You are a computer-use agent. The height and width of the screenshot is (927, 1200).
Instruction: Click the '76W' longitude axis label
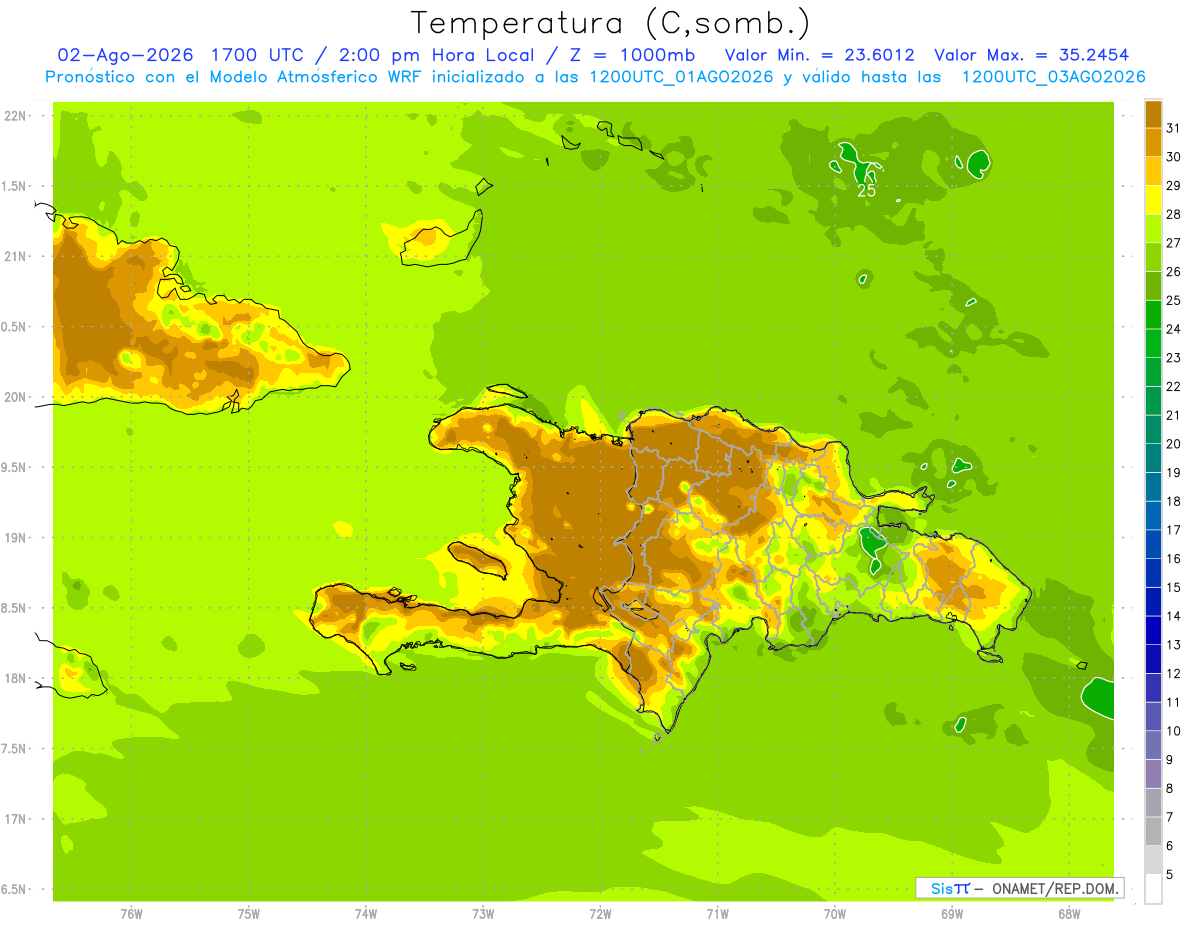131,913
